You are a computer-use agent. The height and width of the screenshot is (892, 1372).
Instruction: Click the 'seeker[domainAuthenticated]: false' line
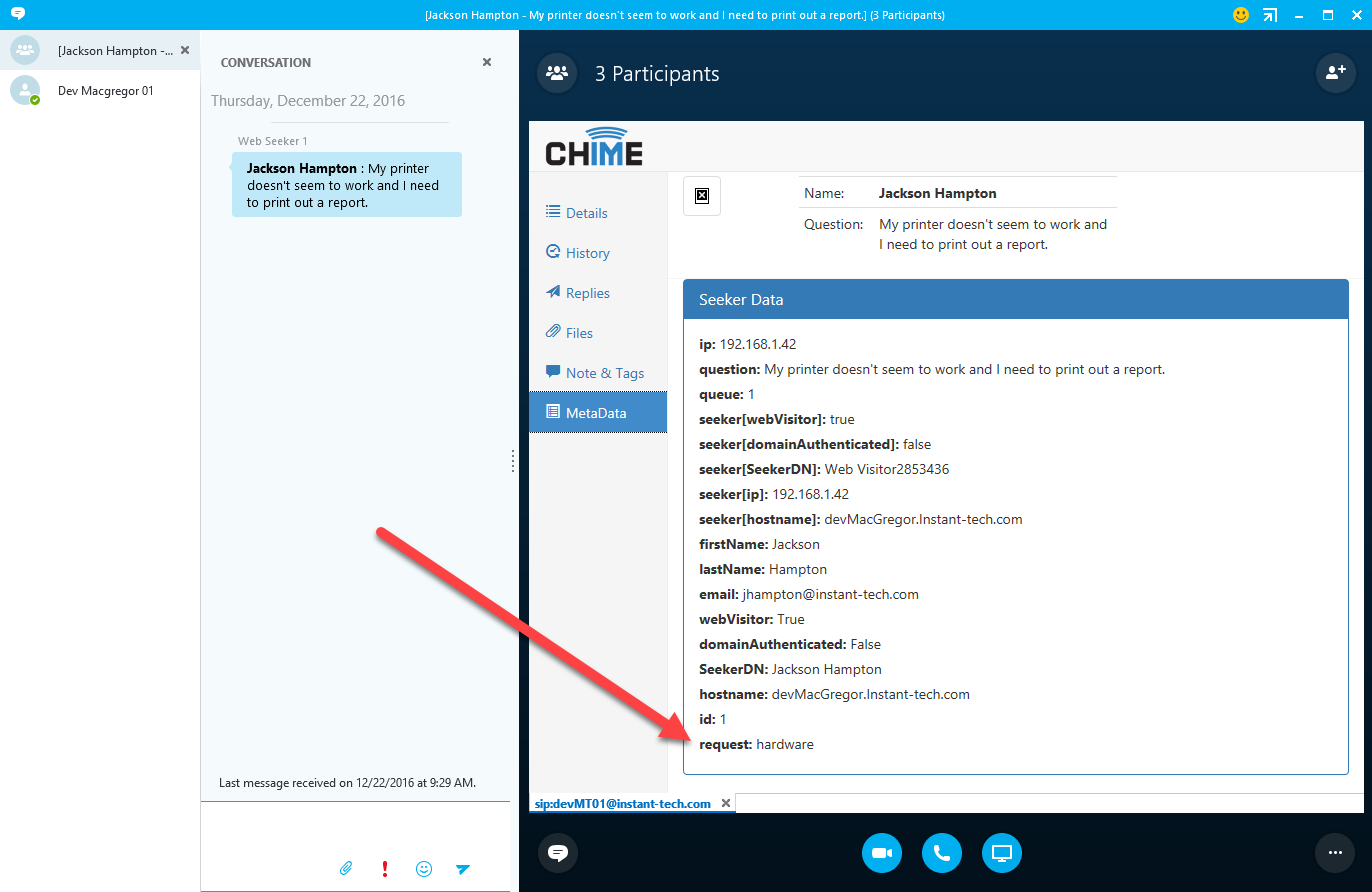tap(815, 444)
